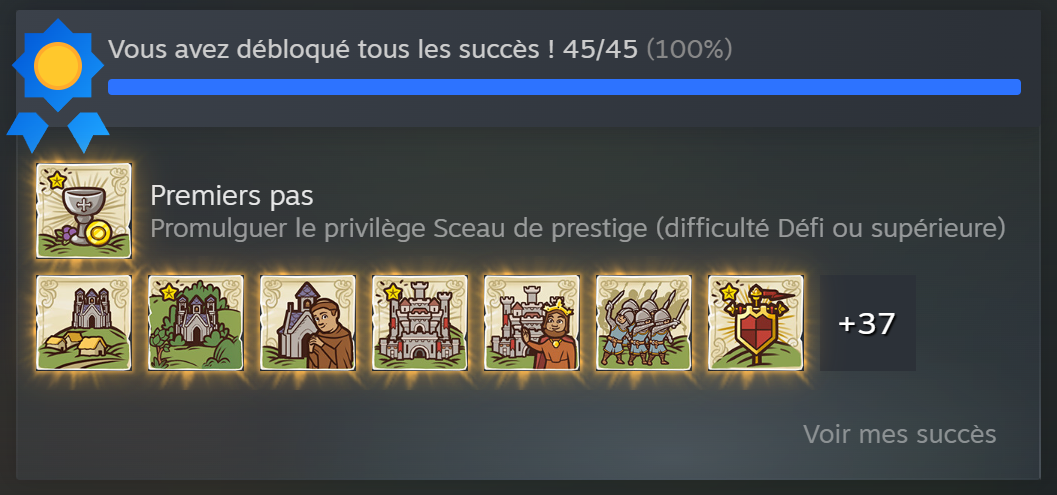Open the Voir mes succès link
1057x495 pixels.
(x=899, y=434)
